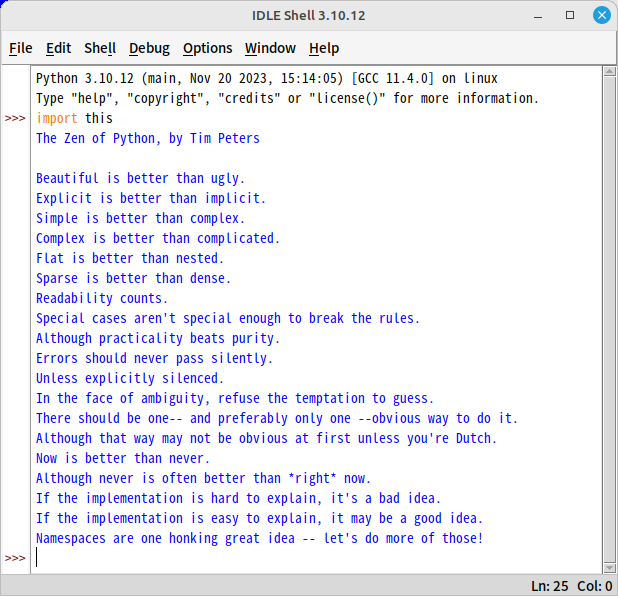618x596 pixels.
Task: Click the bottom '>>>' prompt marker
Action: click(x=15, y=558)
